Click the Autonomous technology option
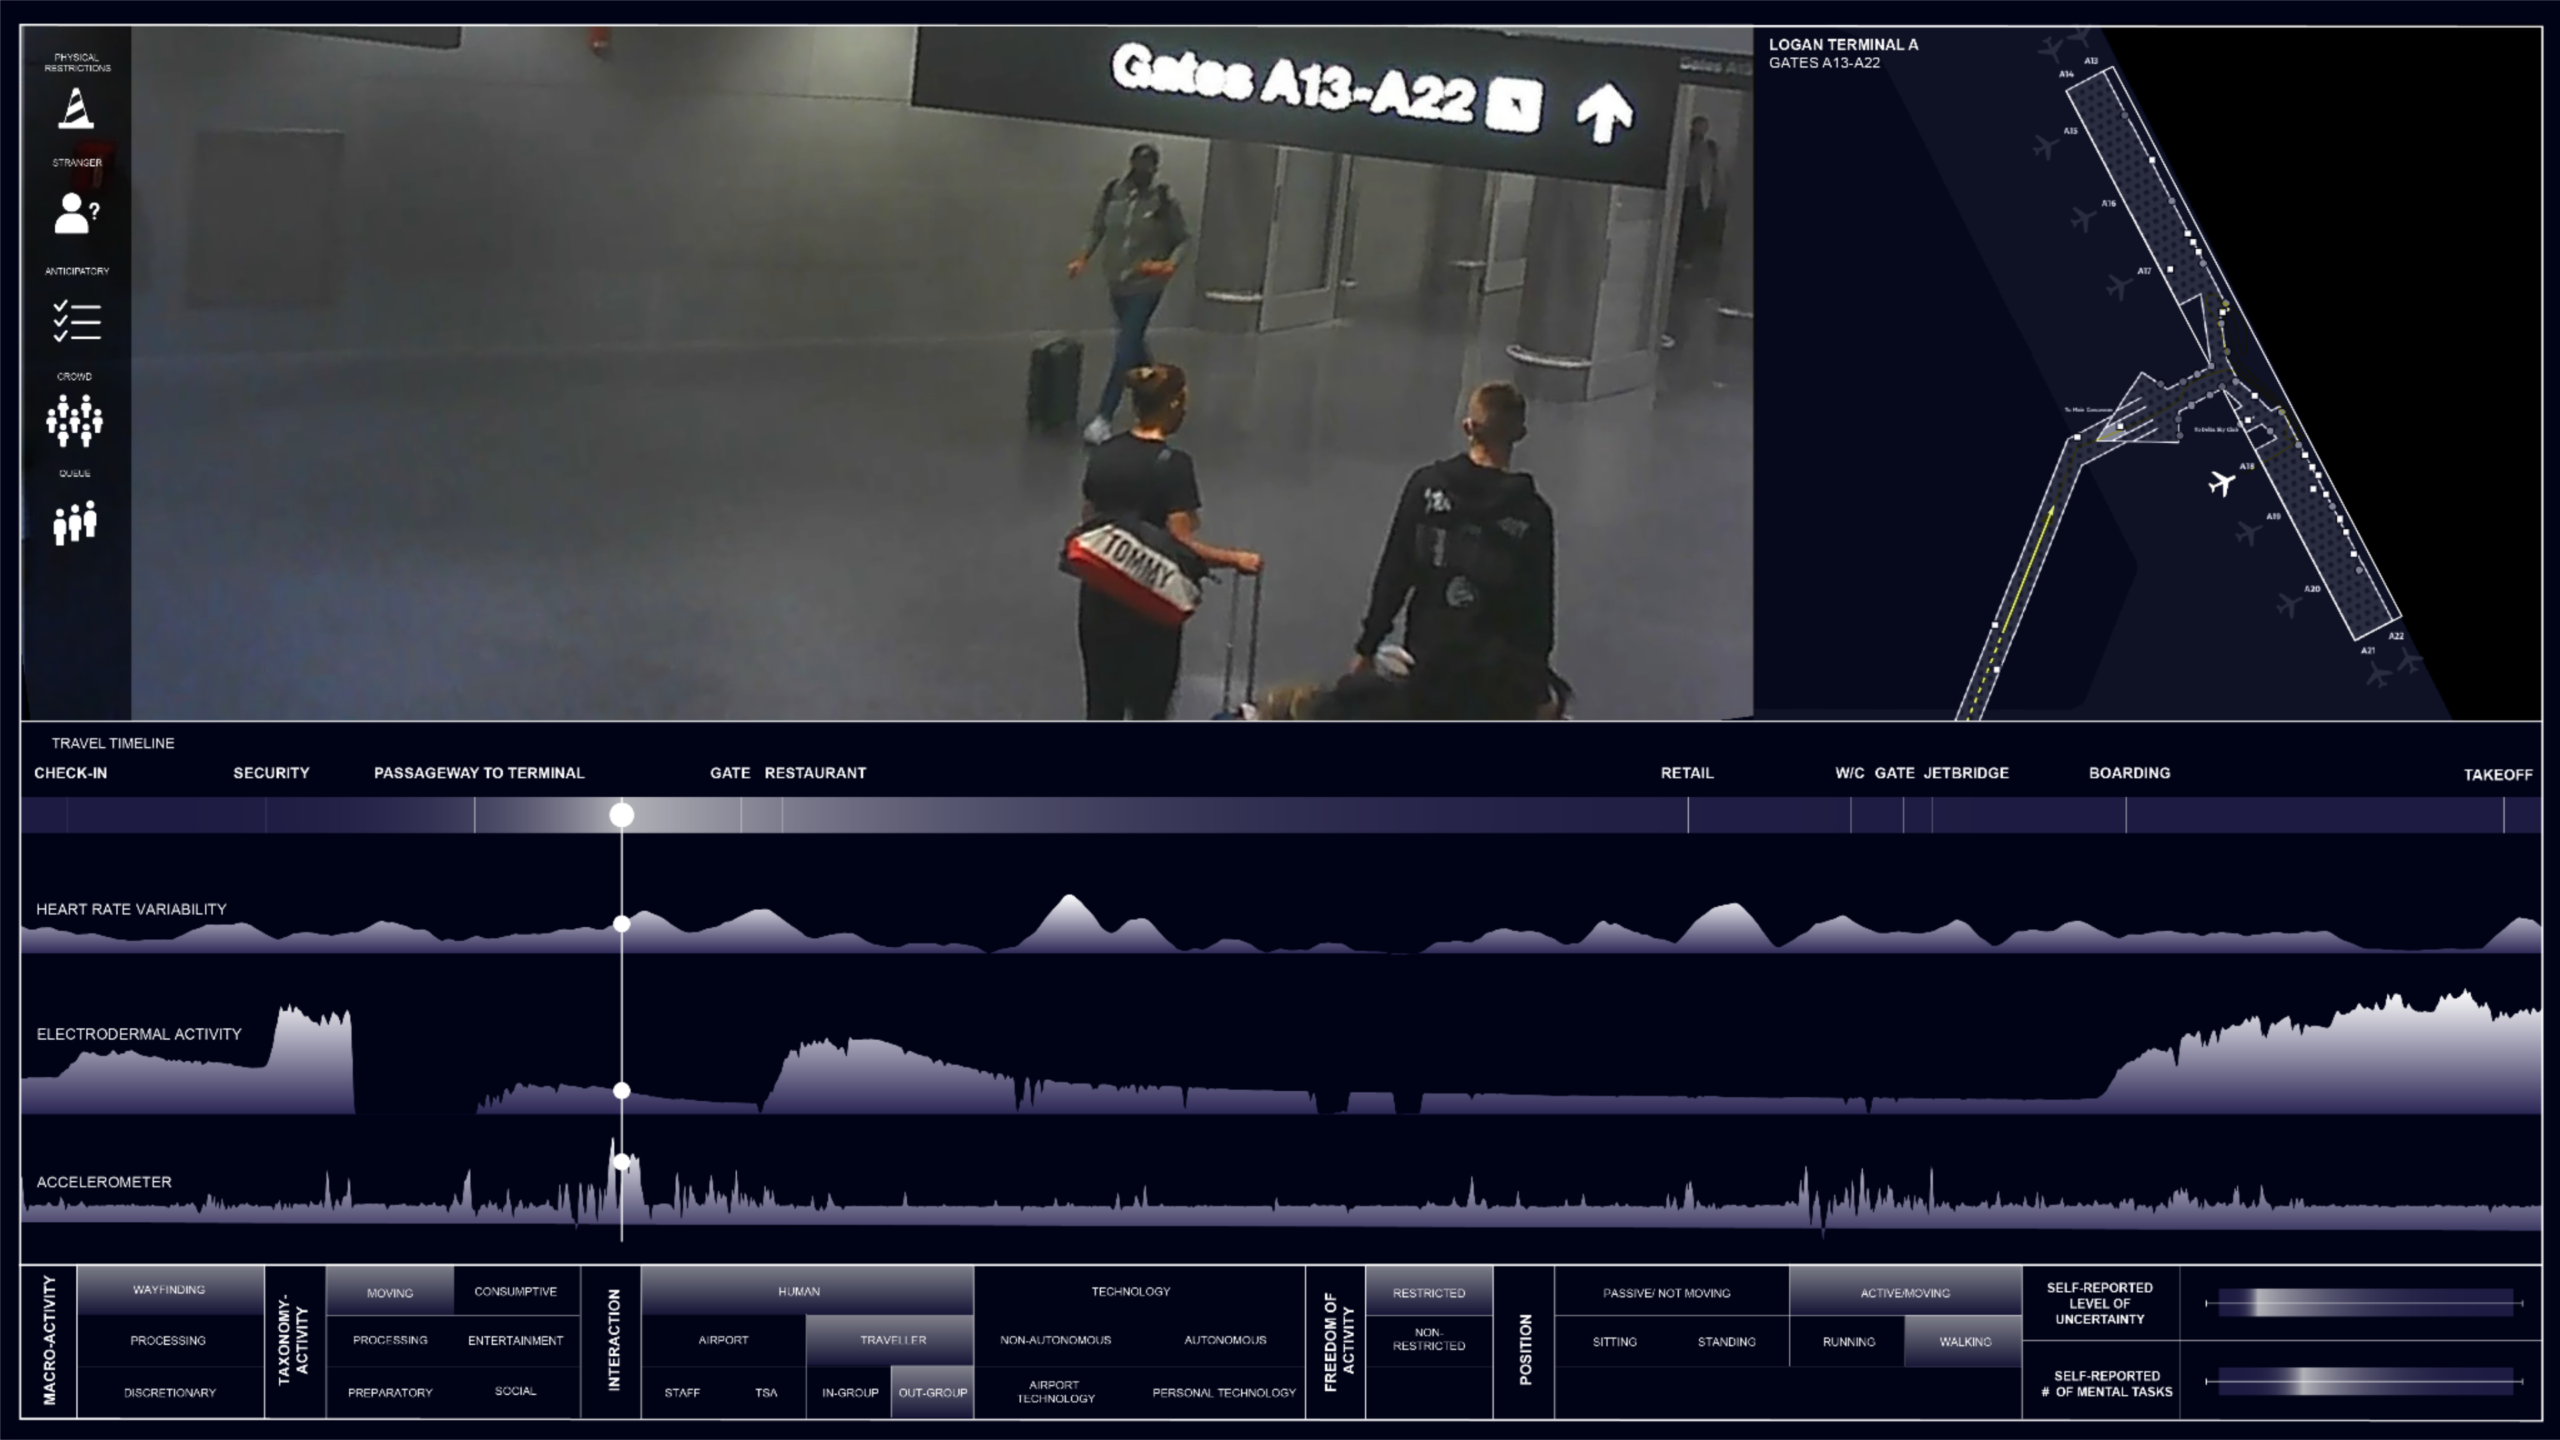 click(1227, 1341)
